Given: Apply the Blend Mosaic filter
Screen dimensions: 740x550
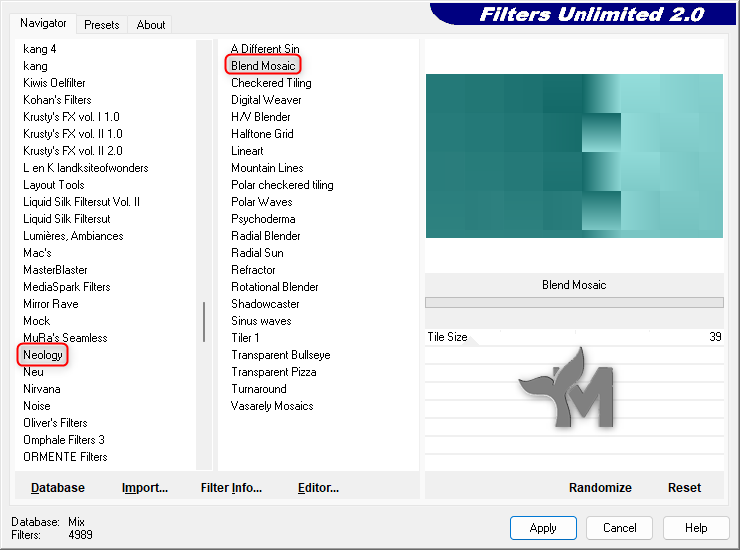Looking at the screenshot, I should pyautogui.click(x=543, y=528).
